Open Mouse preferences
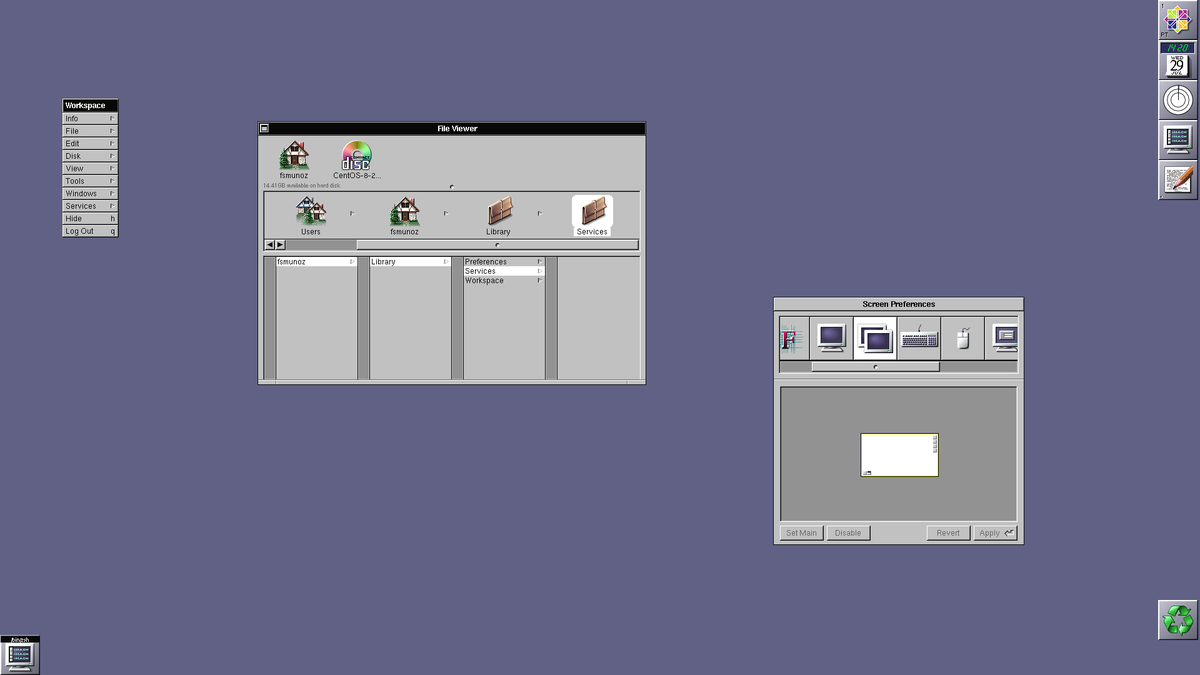The width and height of the screenshot is (1200, 675). [960, 338]
